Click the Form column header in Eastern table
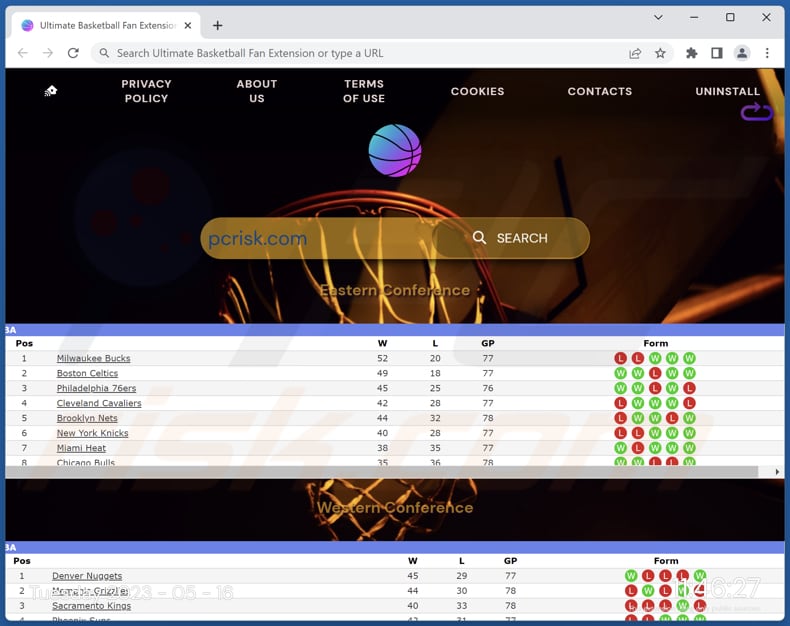 655,343
